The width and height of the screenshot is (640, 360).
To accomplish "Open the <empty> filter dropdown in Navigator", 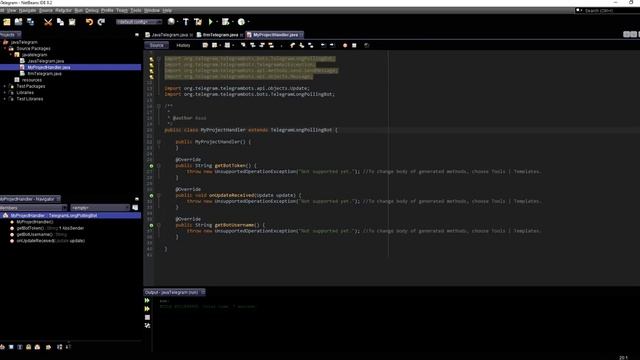I will (x=100, y=208).
